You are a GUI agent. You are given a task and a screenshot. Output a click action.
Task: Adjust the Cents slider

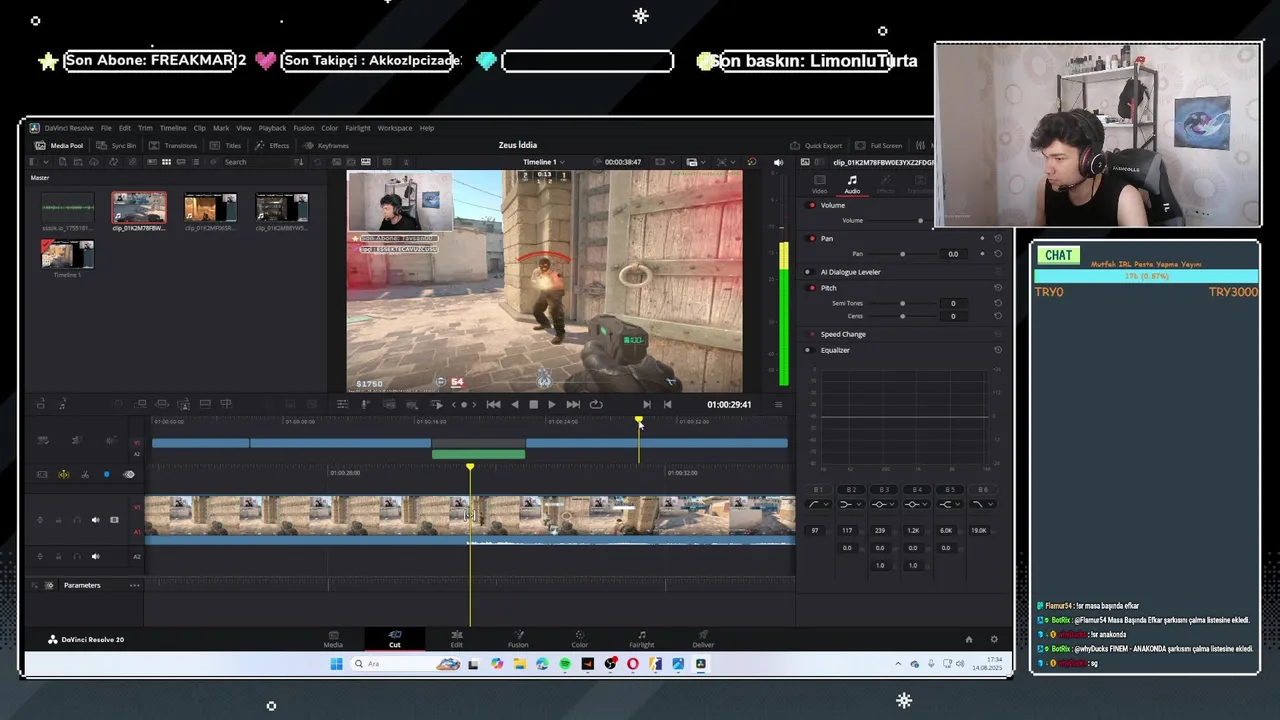903,316
